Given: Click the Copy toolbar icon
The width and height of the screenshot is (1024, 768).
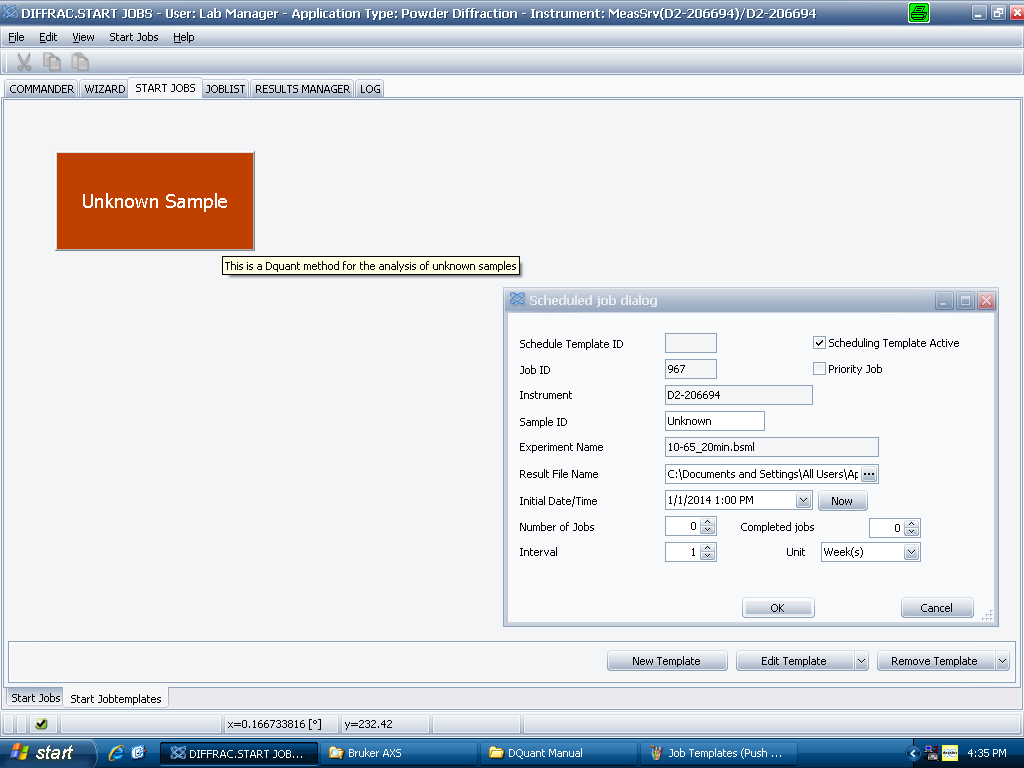Looking at the screenshot, I should [x=52, y=62].
